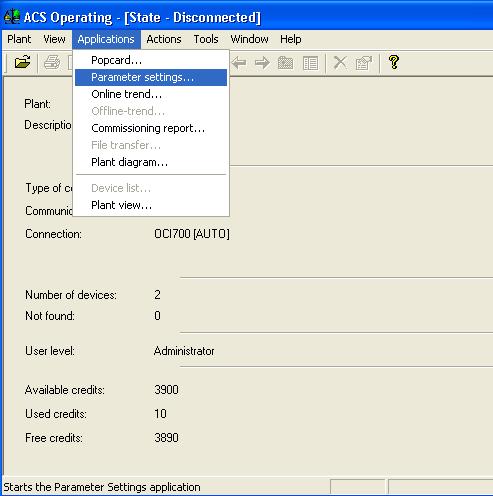Click the User level: label
The width and height of the screenshot is (493, 496).
(50, 351)
